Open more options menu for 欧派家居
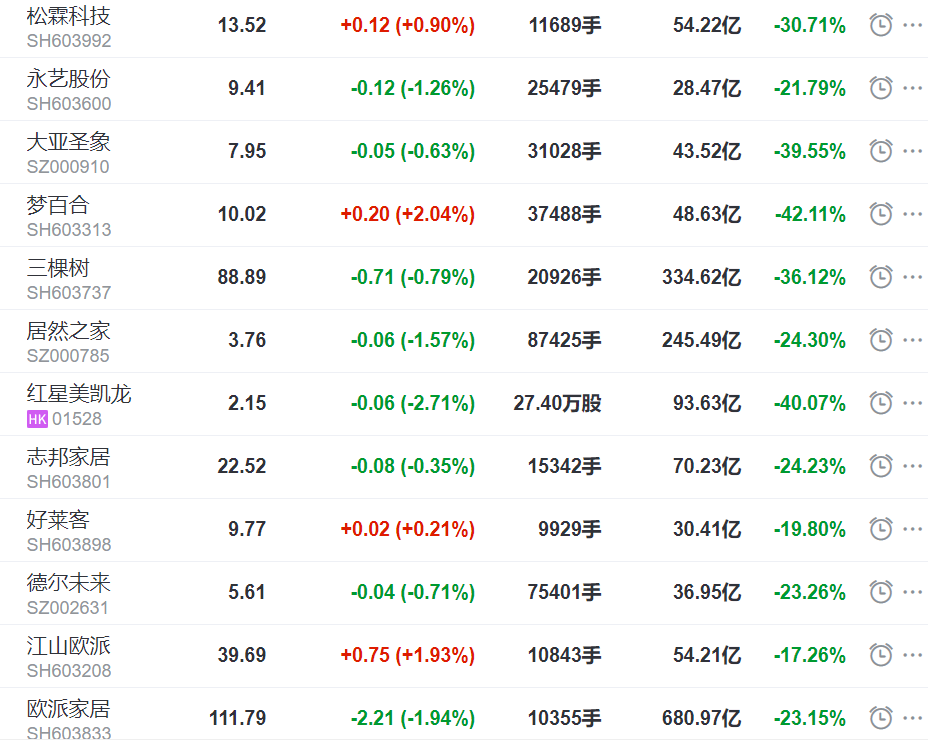 coord(913,718)
